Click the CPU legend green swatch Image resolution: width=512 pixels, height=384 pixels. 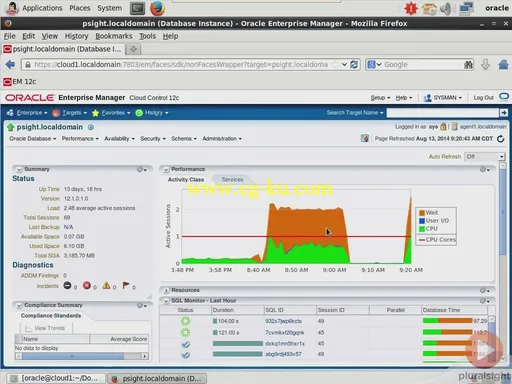(422, 229)
